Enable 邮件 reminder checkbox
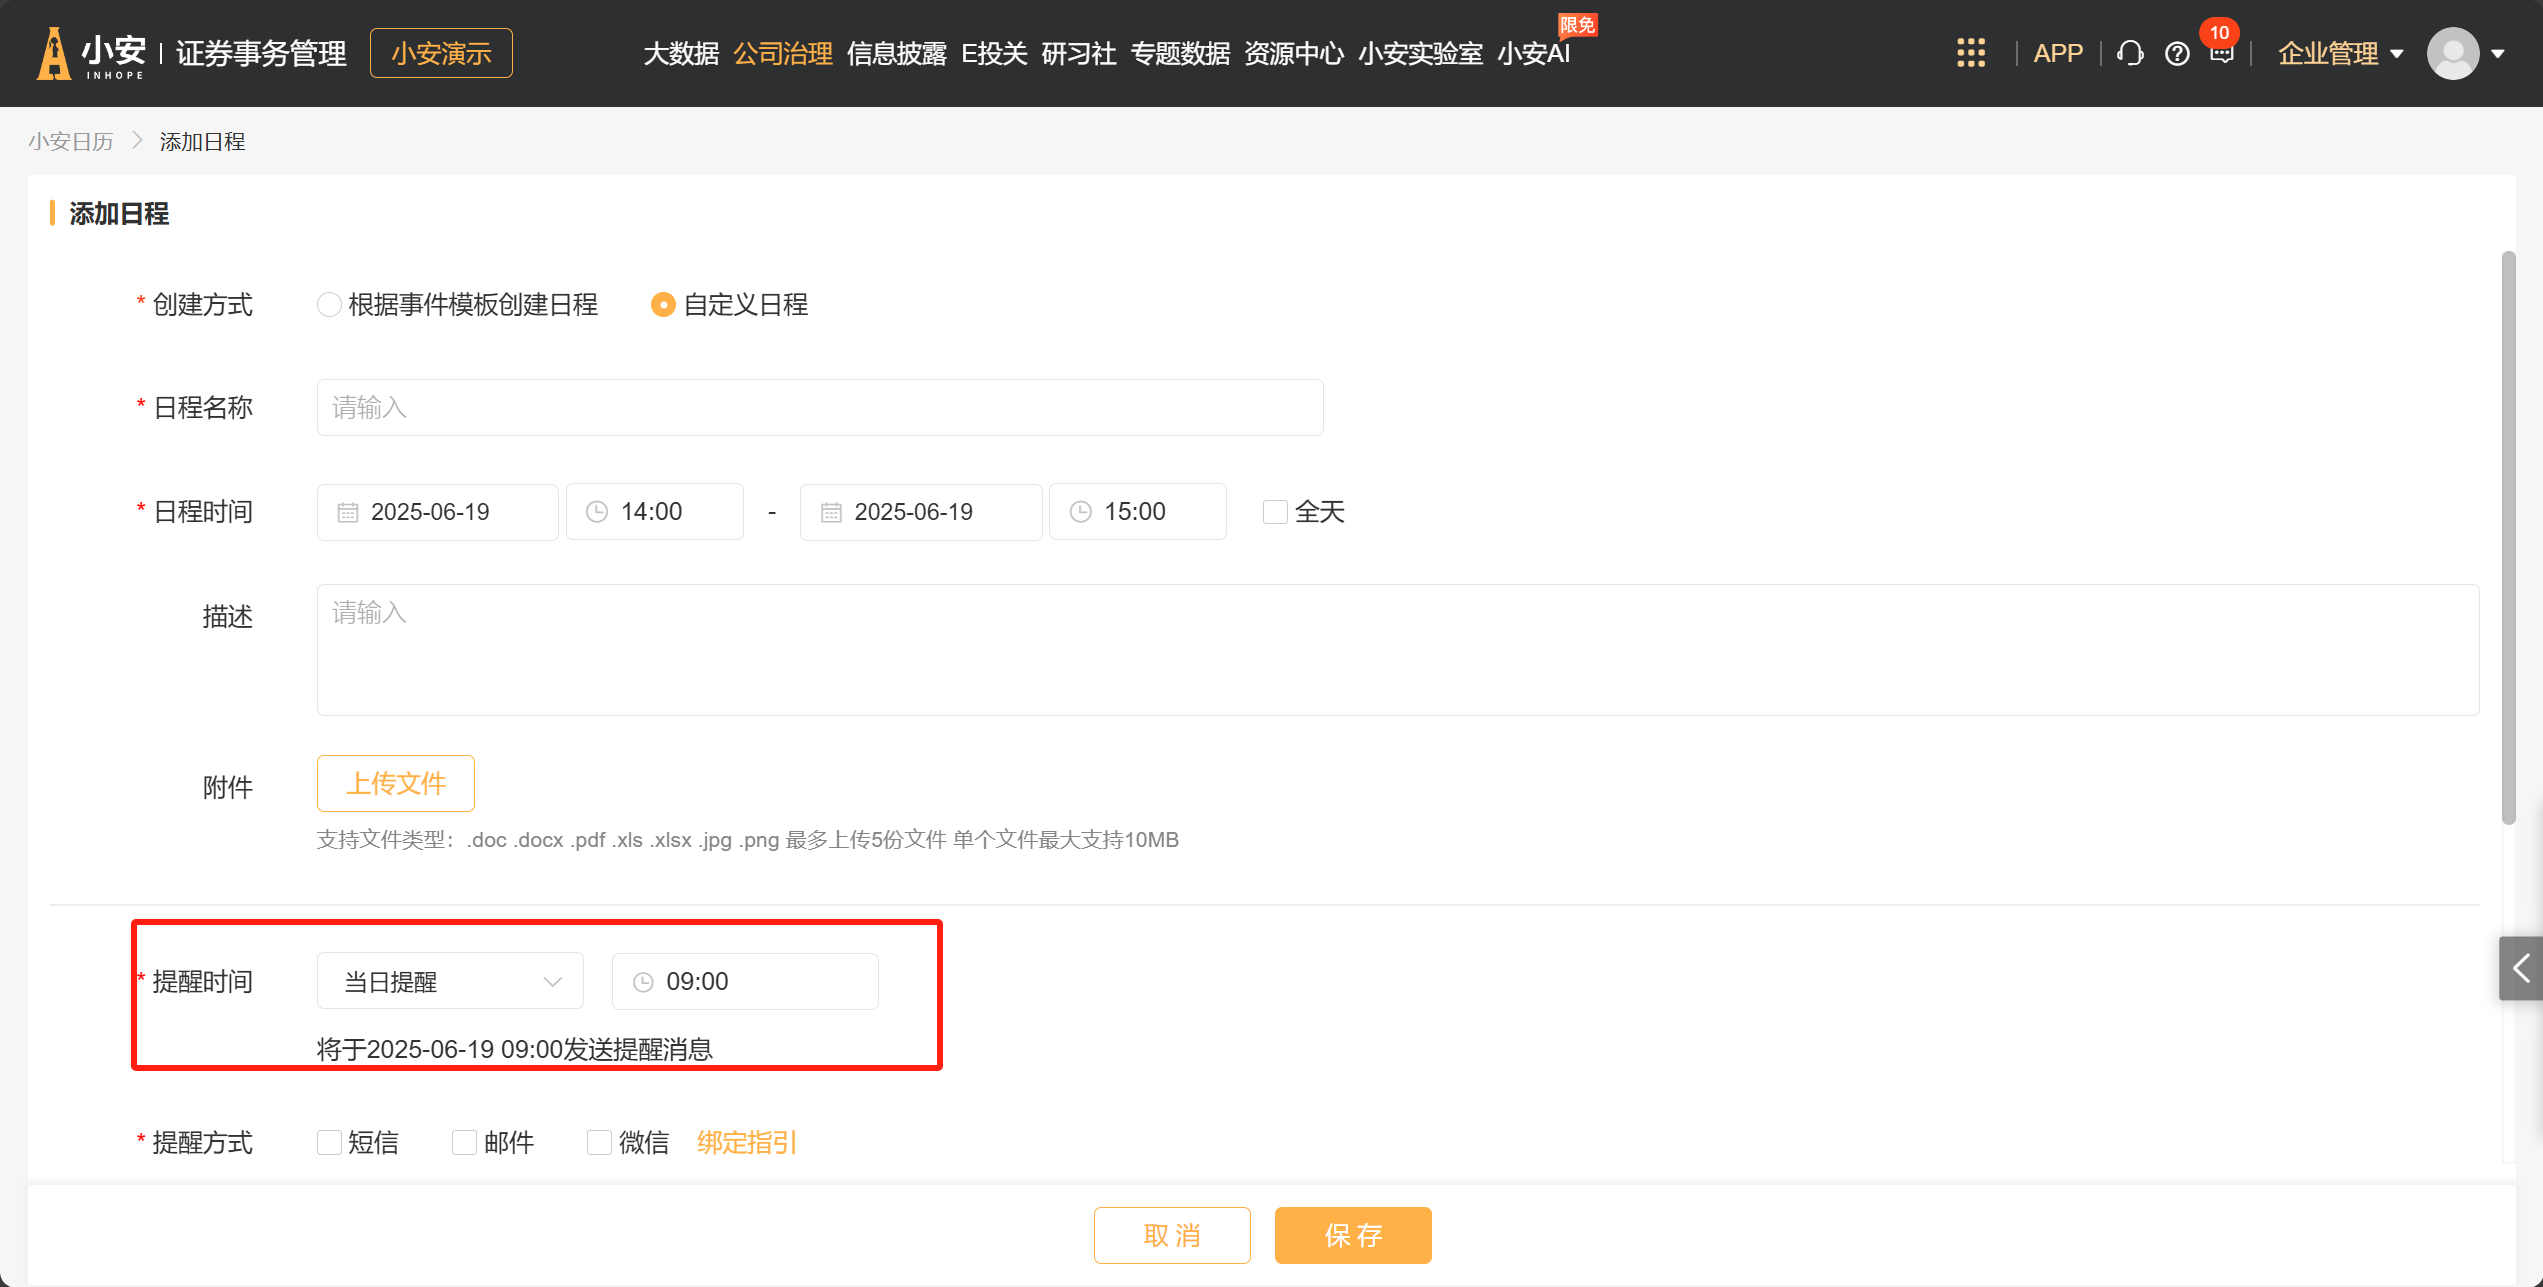 coord(464,1142)
